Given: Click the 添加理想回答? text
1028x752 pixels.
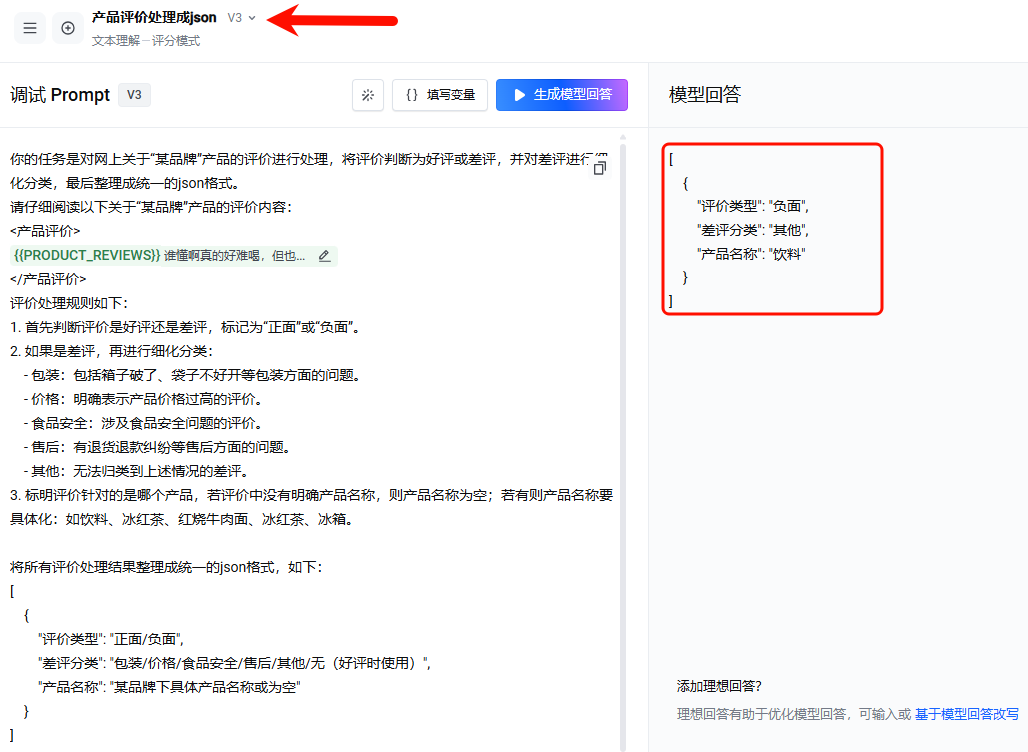Looking at the screenshot, I should tap(719, 686).
